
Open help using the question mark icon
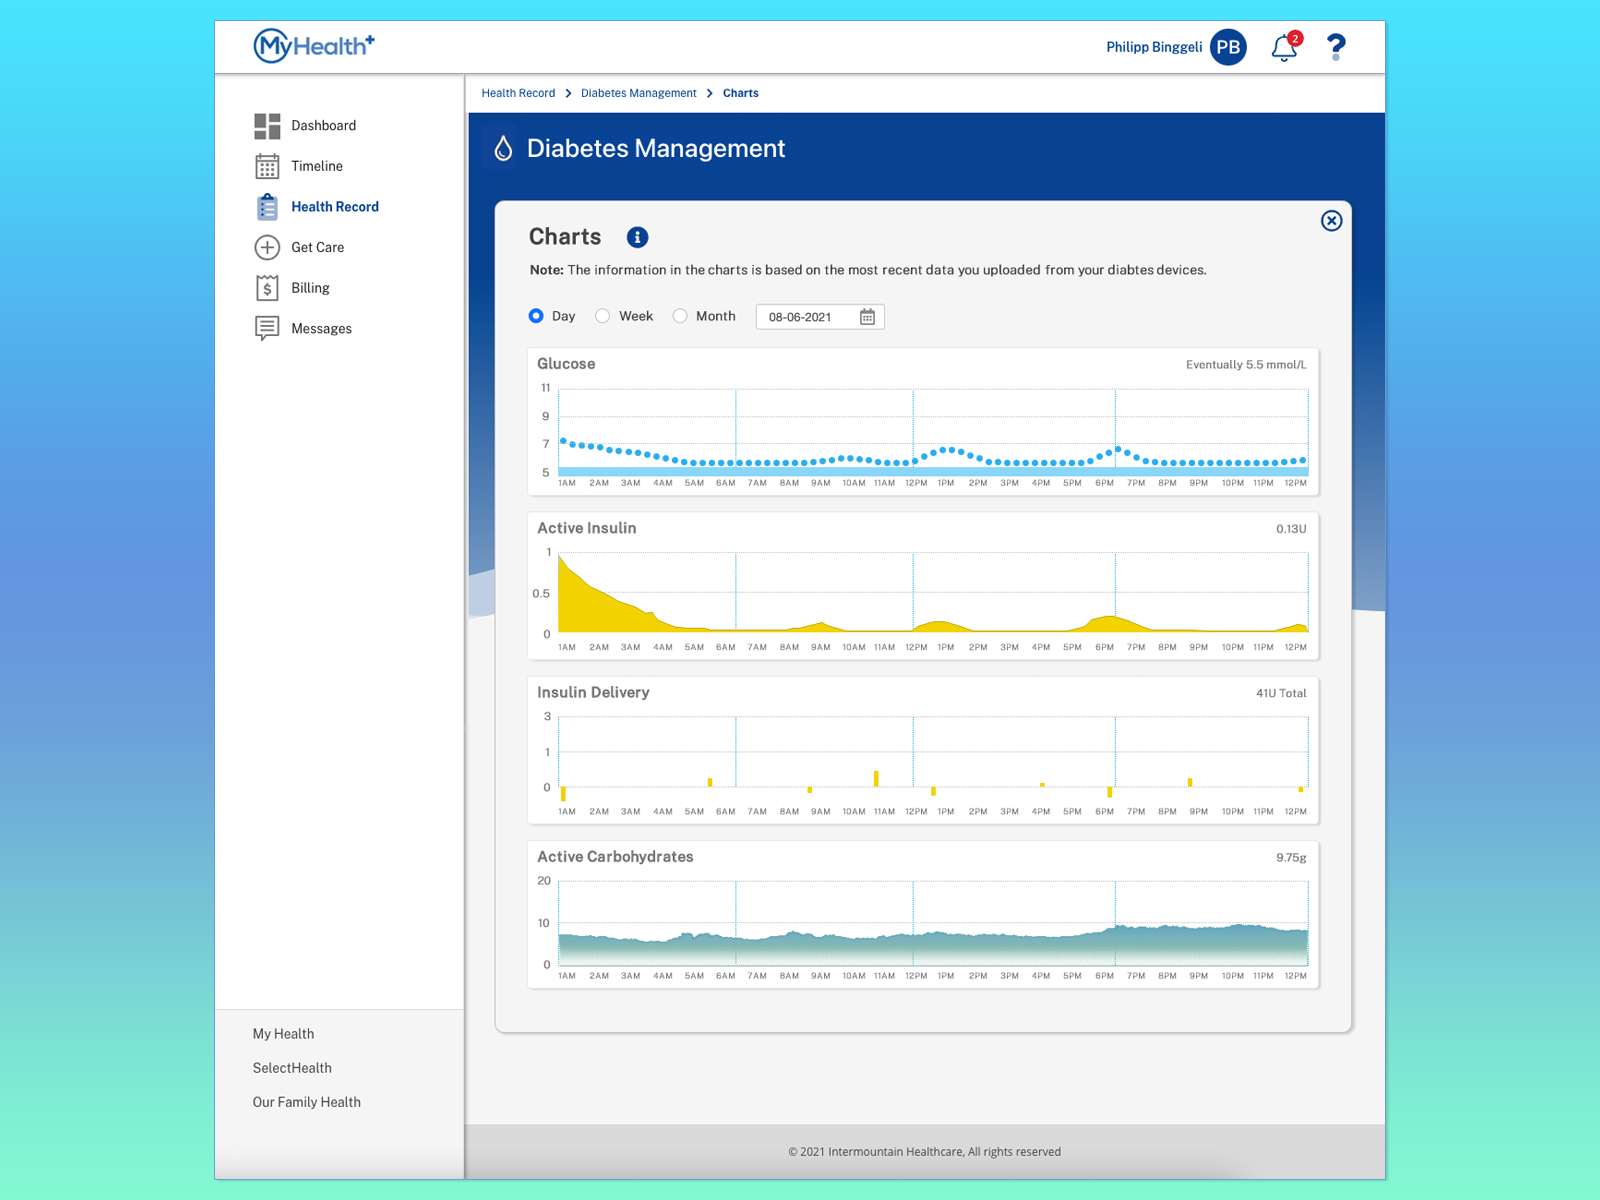pyautogui.click(x=1335, y=46)
